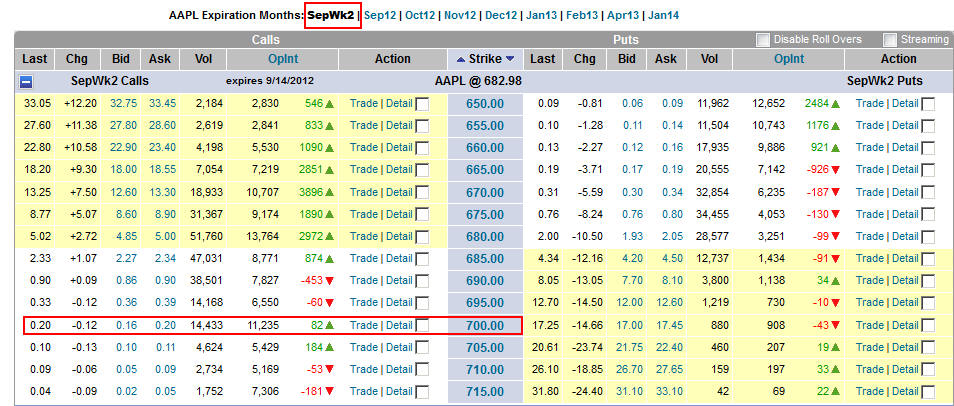954x406 pixels.
Task: Select call volume value 51,760
Action: click(x=206, y=236)
